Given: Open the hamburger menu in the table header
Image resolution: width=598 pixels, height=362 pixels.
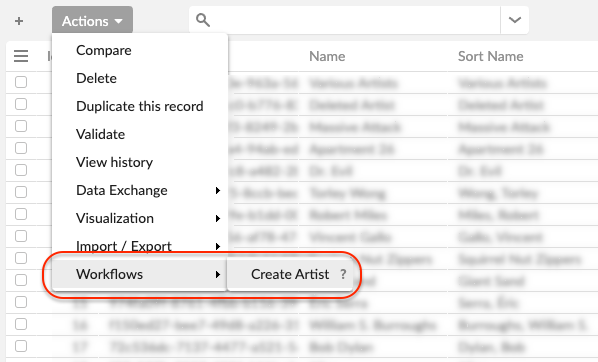Looking at the screenshot, I should click(x=21, y=56).
